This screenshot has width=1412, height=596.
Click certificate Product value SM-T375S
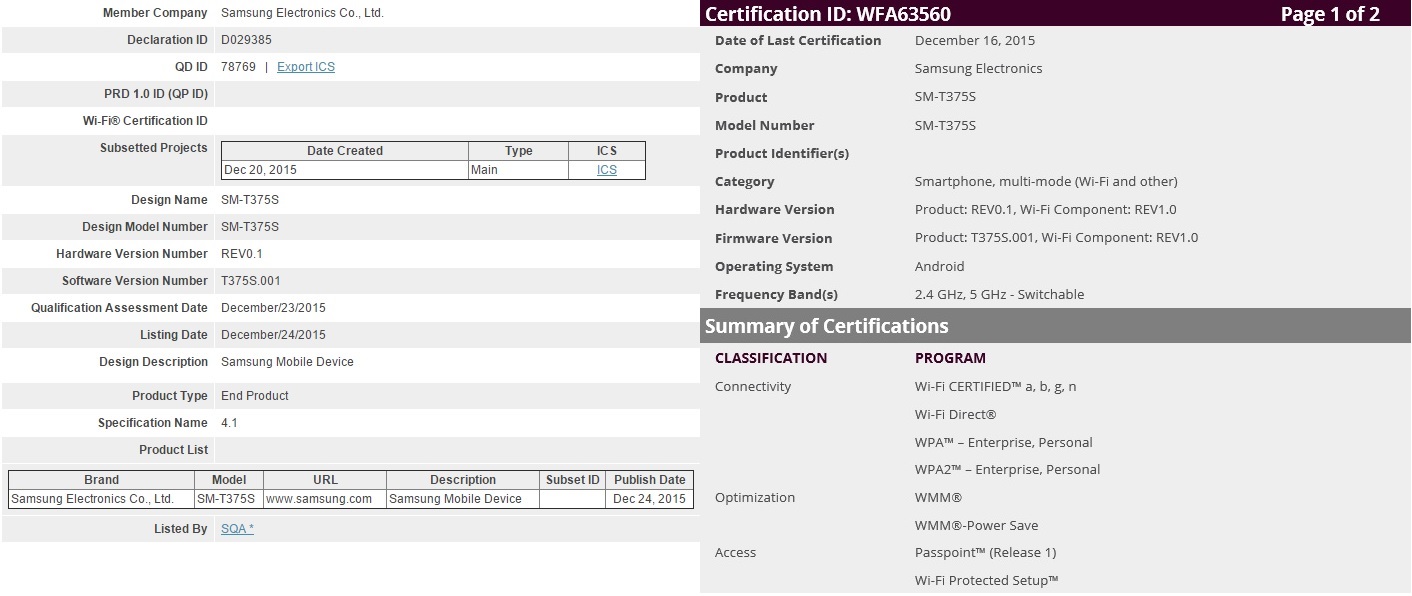coord(945,97)
